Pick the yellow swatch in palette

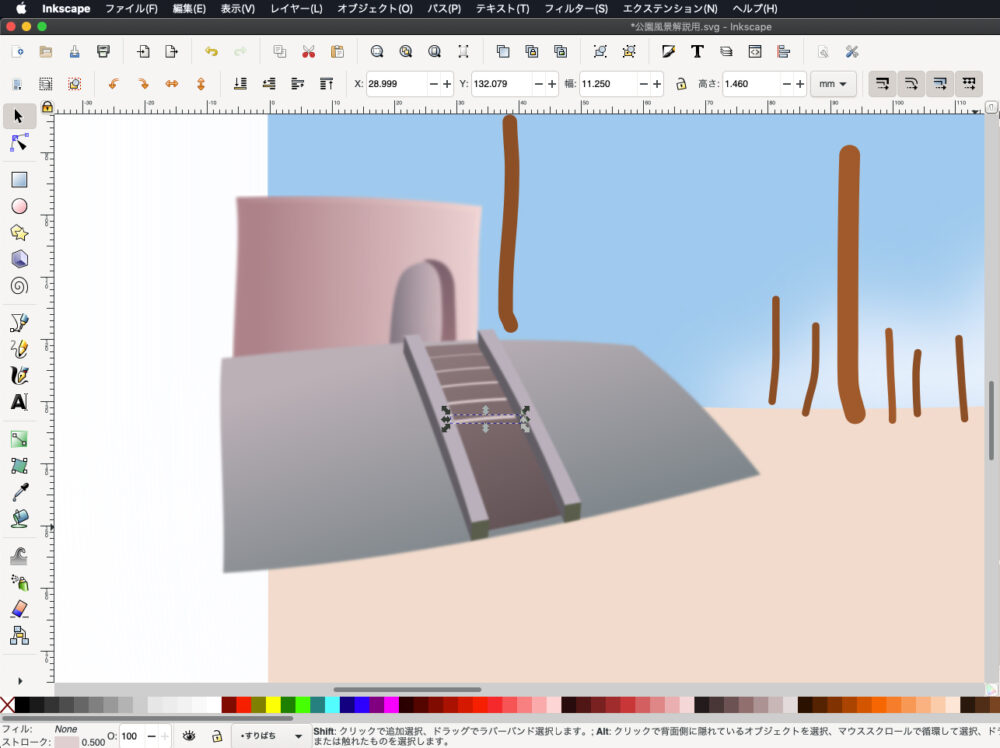(x=273, y=705)
